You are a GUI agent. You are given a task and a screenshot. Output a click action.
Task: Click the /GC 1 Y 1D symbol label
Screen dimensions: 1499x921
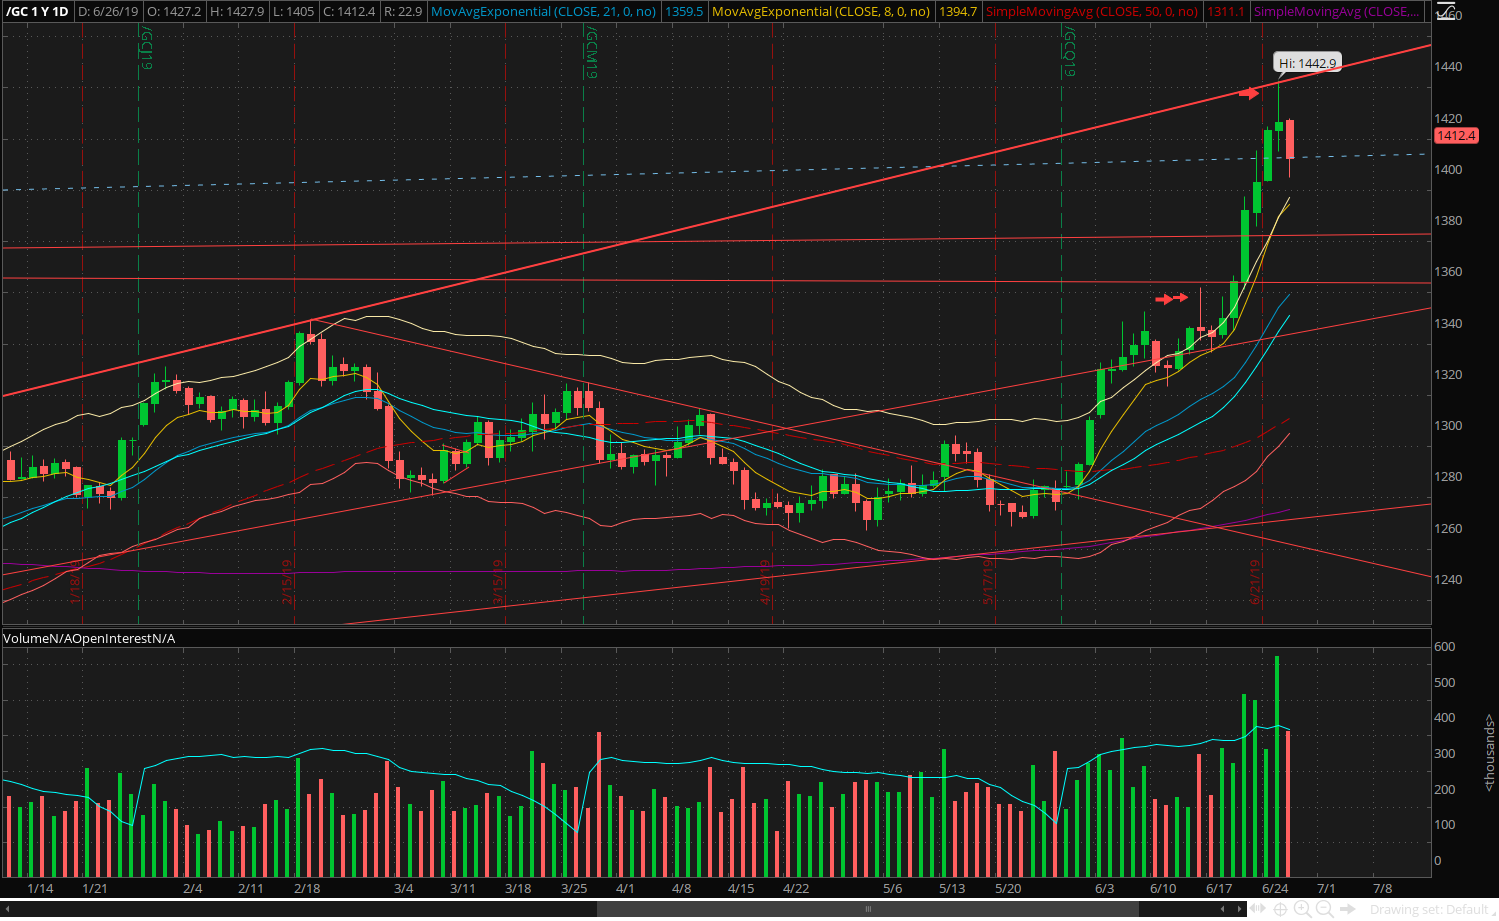tap(37, 12)
